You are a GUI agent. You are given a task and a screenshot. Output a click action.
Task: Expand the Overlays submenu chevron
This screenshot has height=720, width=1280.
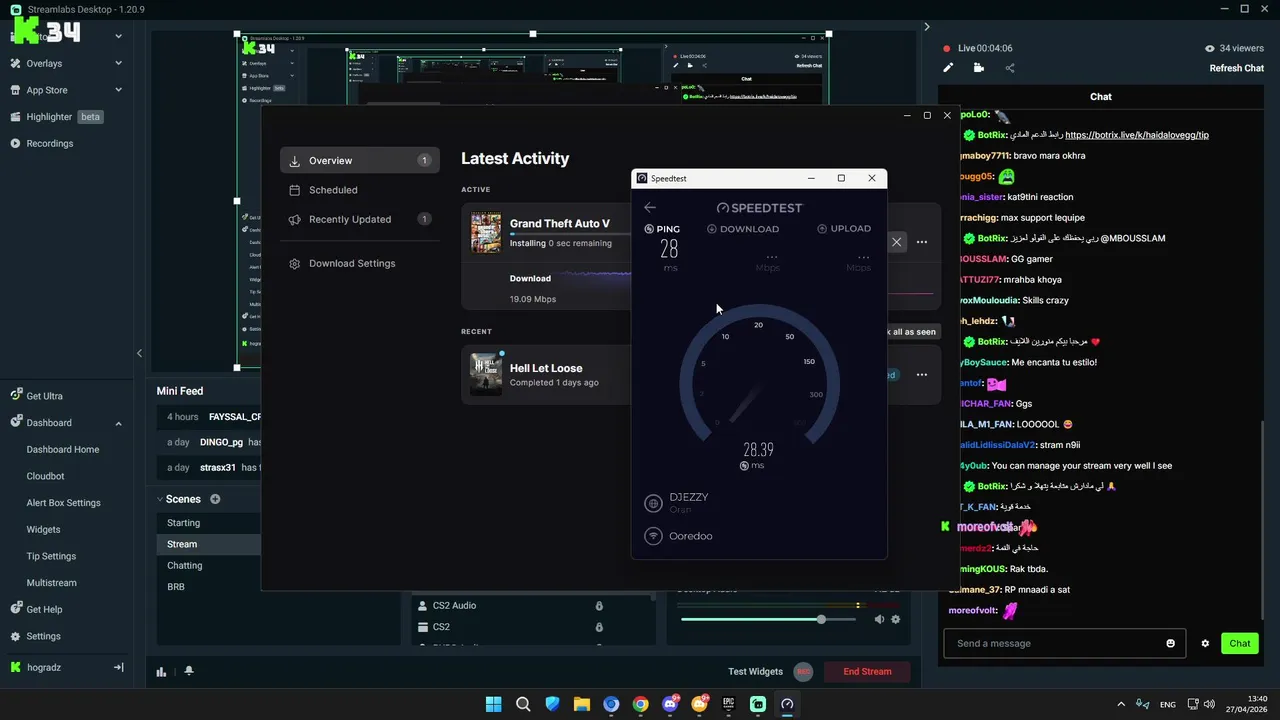coord(118,63)
